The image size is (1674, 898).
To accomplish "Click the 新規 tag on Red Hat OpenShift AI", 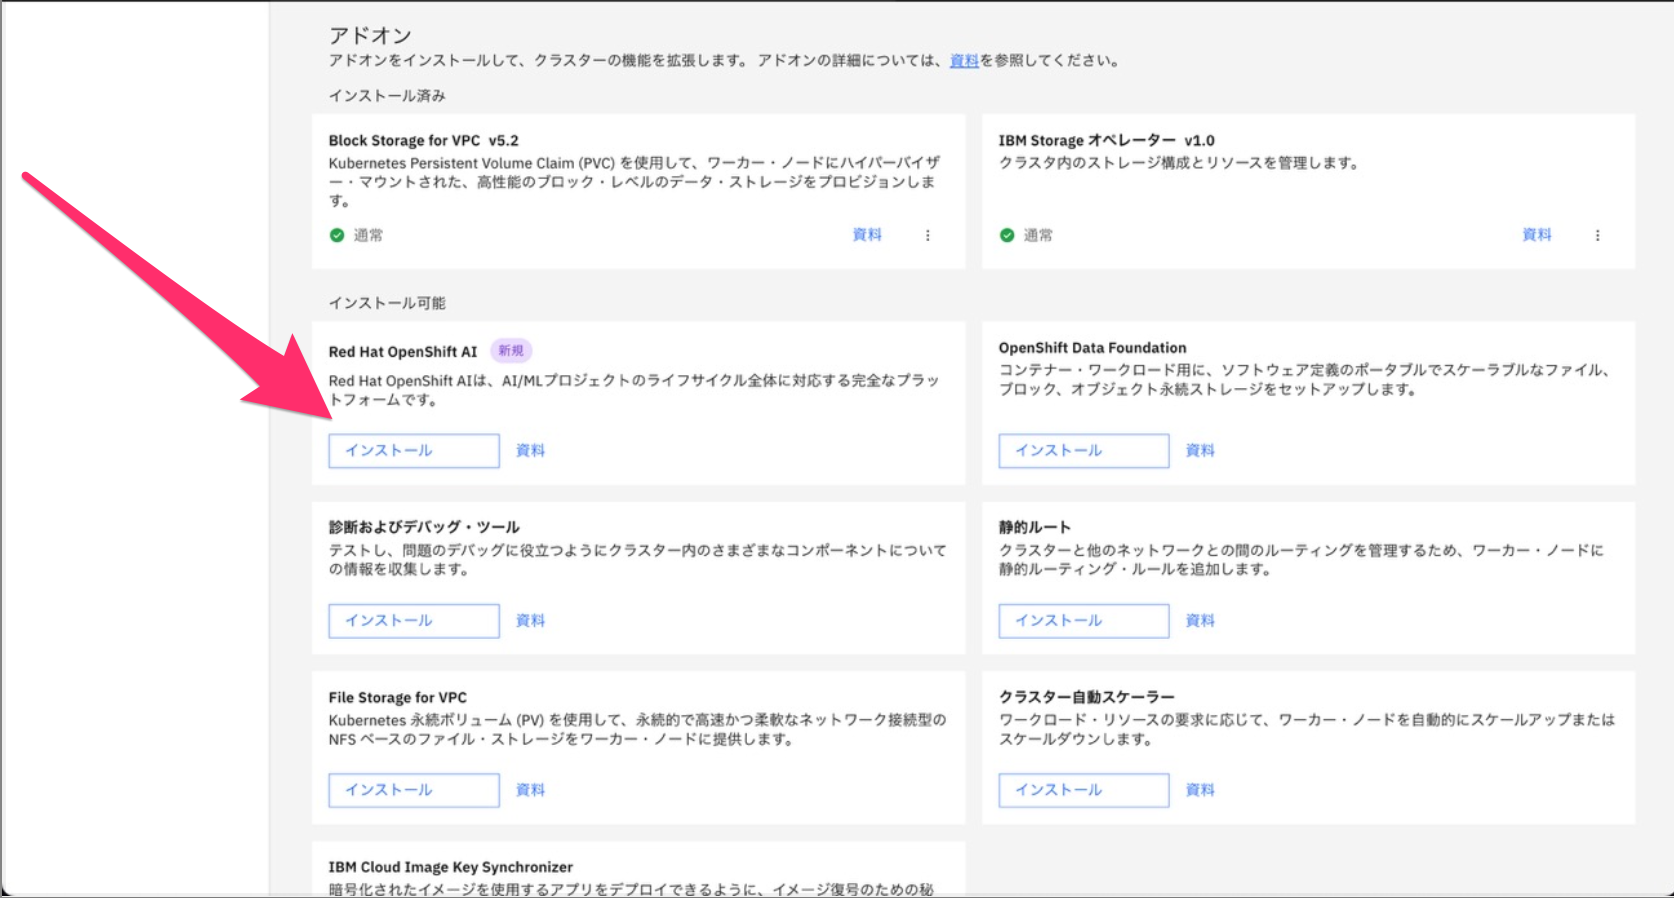I will point(511,351).
